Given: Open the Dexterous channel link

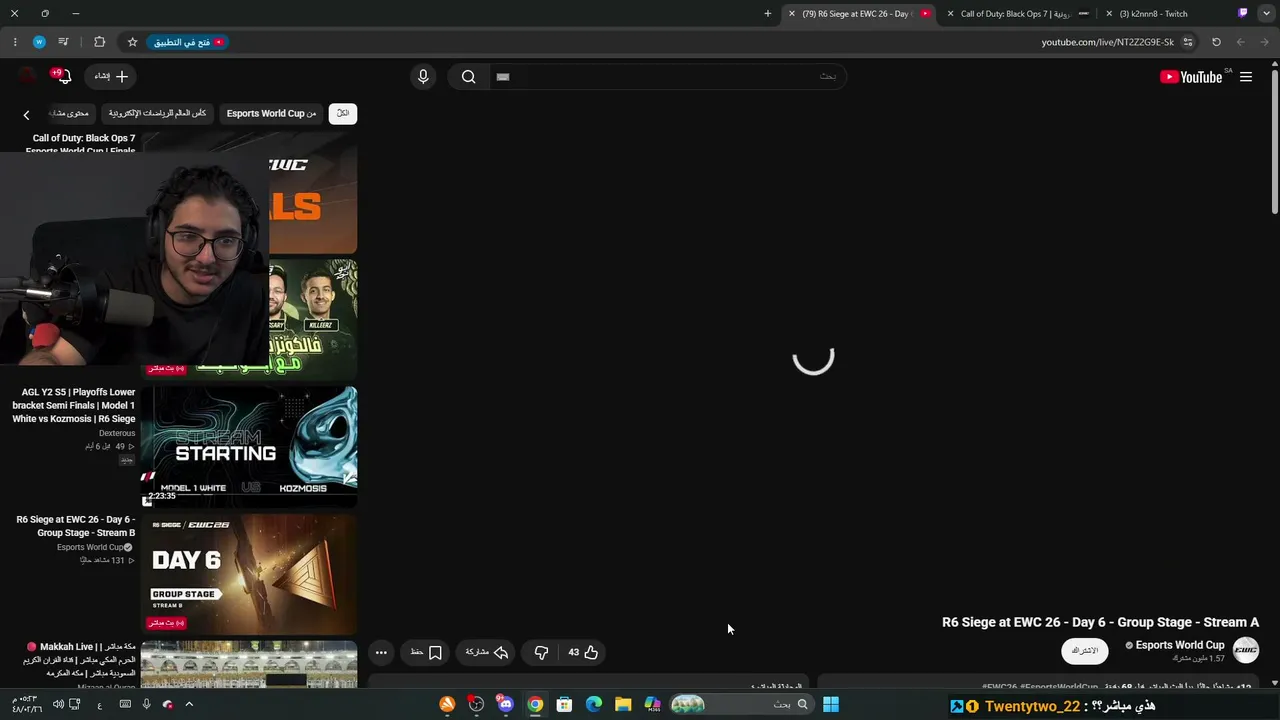Looking at the screenshot, I should coord(117,433).
